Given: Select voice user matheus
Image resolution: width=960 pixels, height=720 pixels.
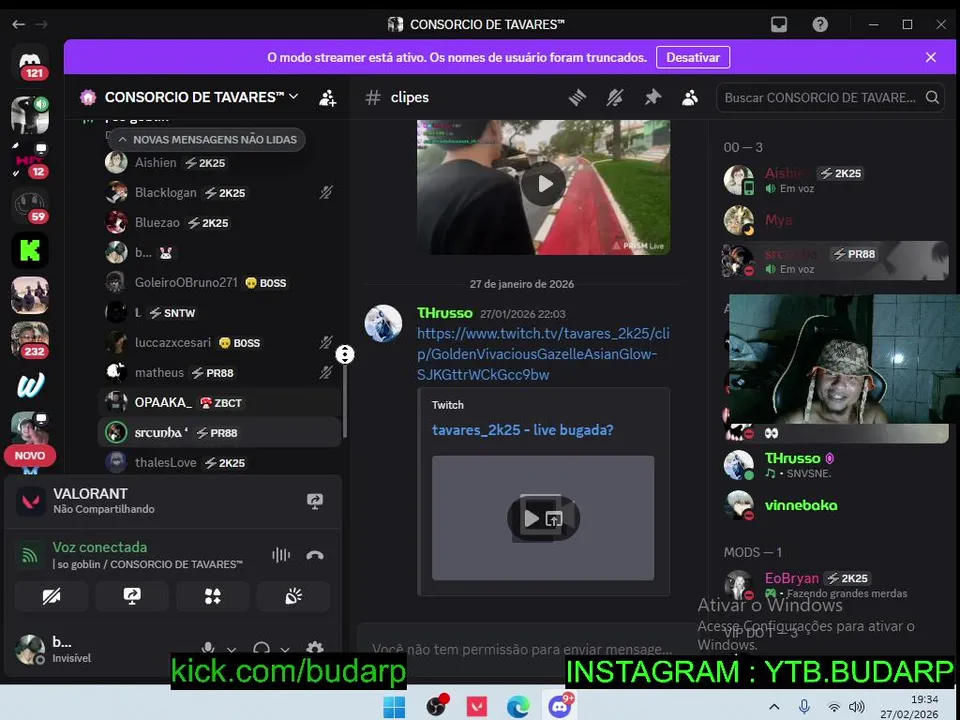Looking at the screenshot, I should tap(219, 373).
